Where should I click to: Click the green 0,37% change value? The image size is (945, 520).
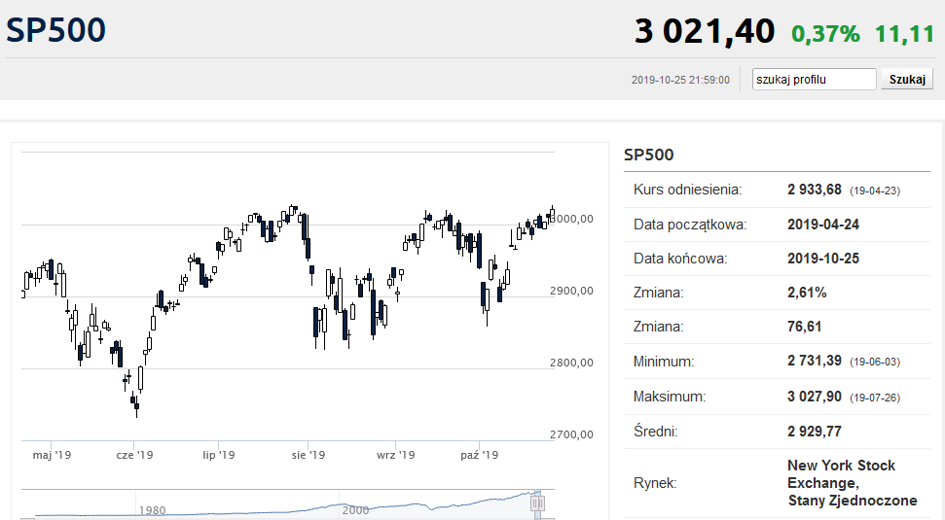tap(826, 34)
